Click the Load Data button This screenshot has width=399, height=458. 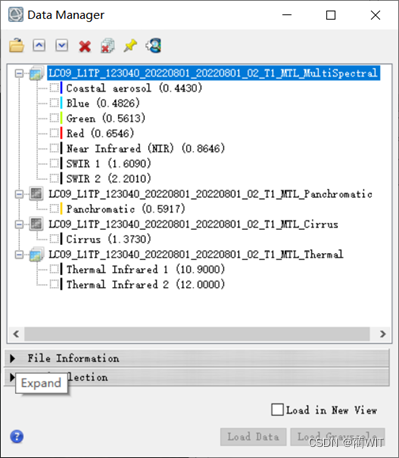click(253, 437)
